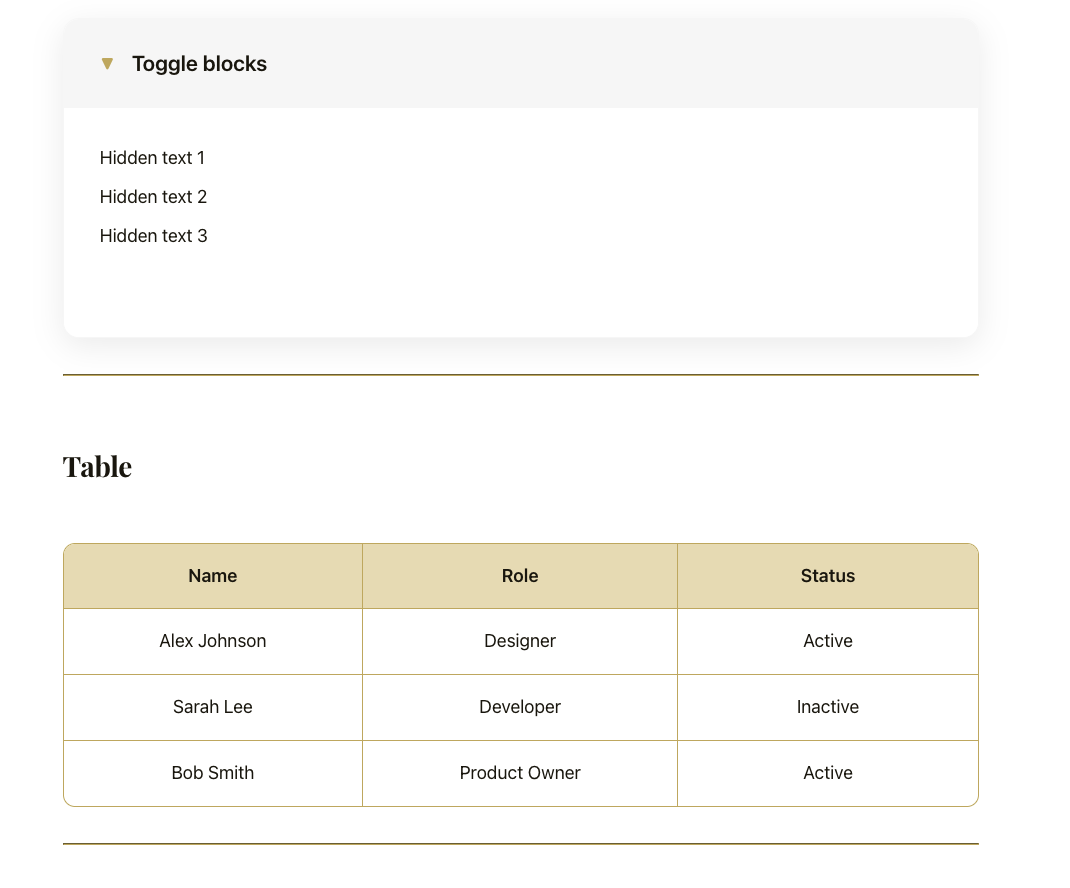Click the Role column header
This screenshot has height=888, width=1070.
(520, 576)
